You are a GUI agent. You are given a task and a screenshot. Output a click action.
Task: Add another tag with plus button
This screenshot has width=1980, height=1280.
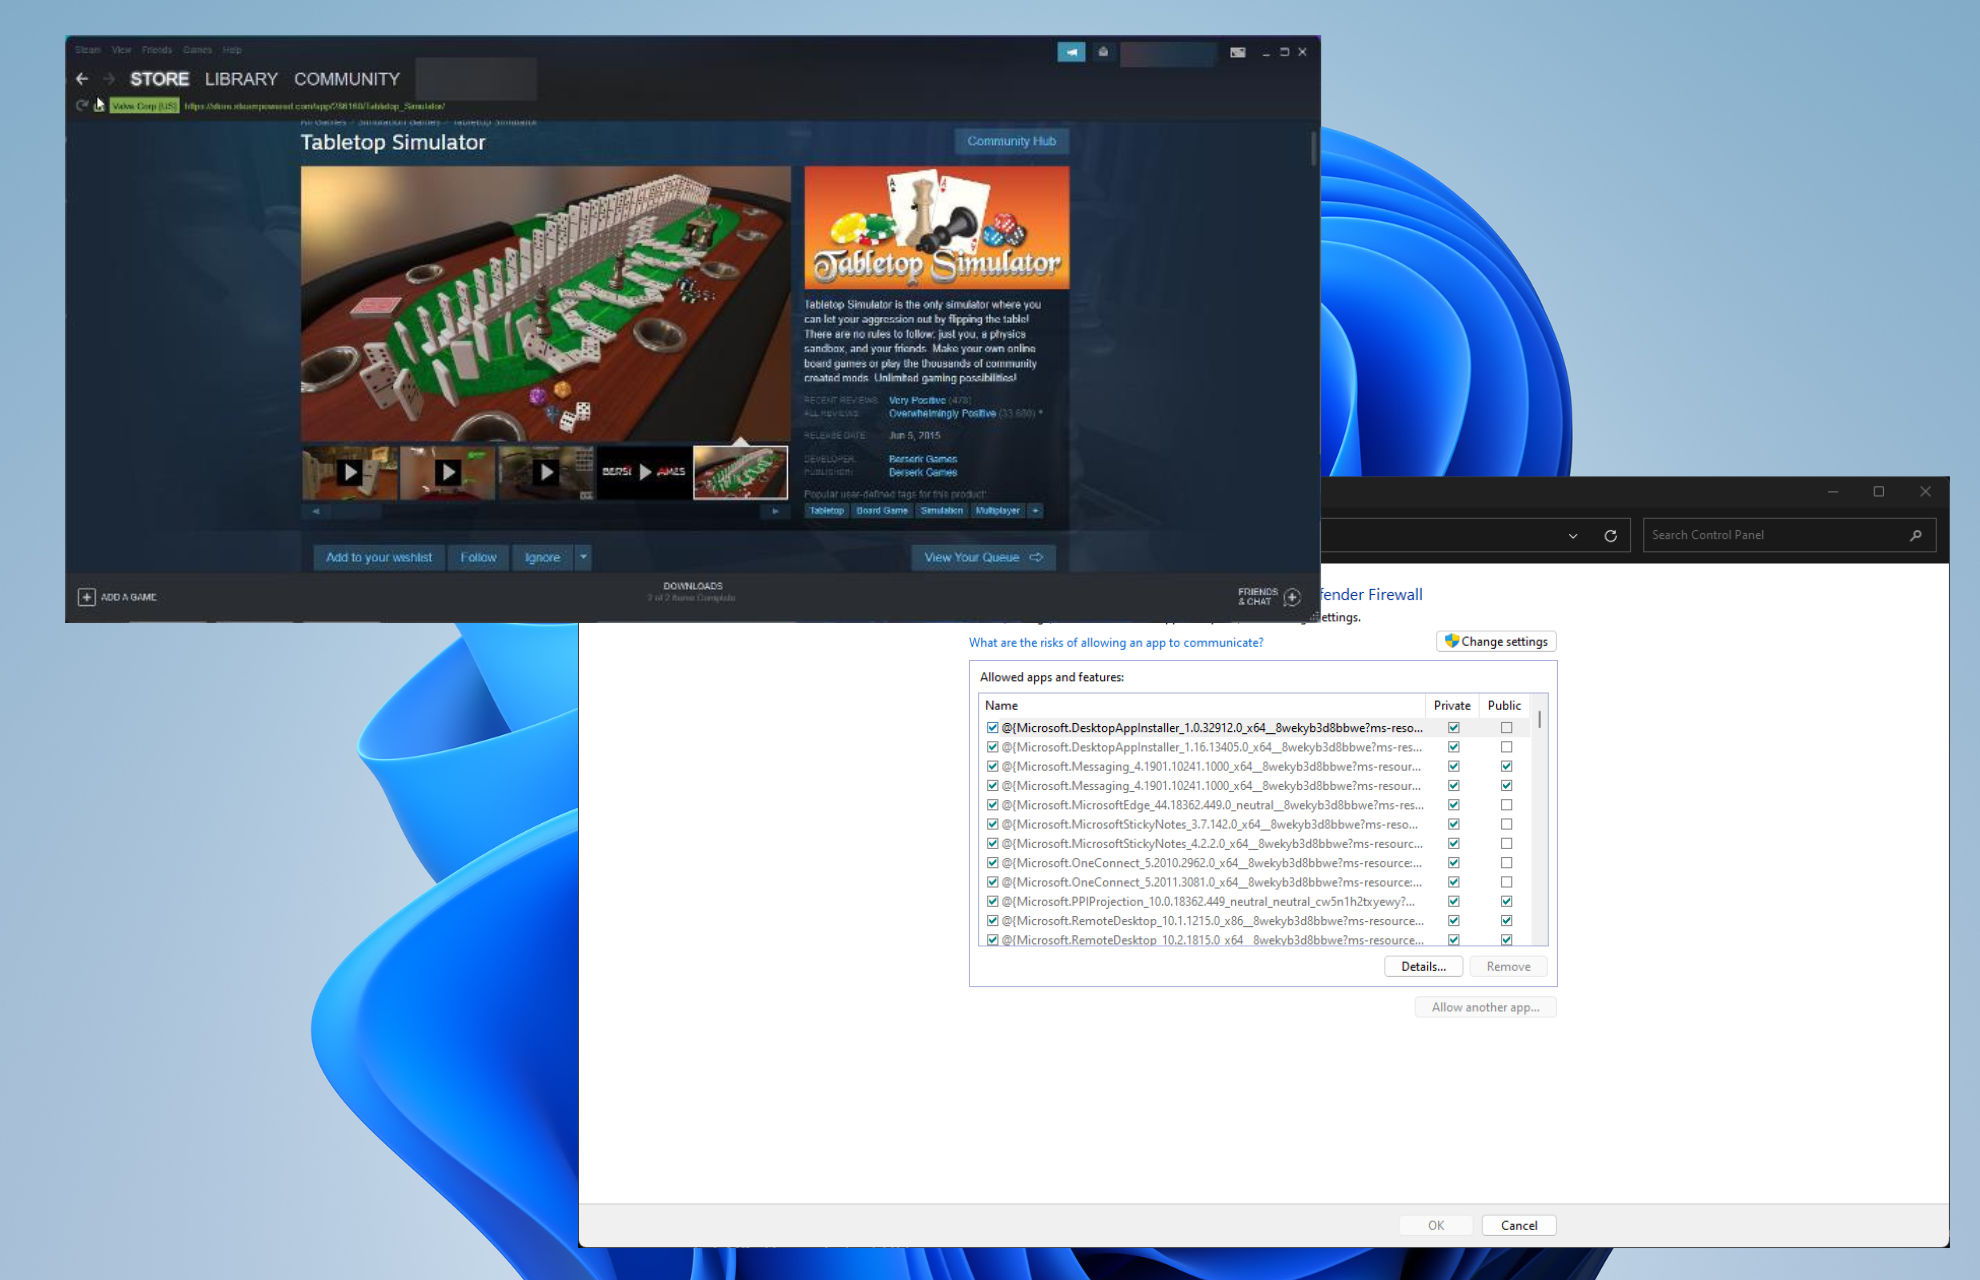(1036, 511)
